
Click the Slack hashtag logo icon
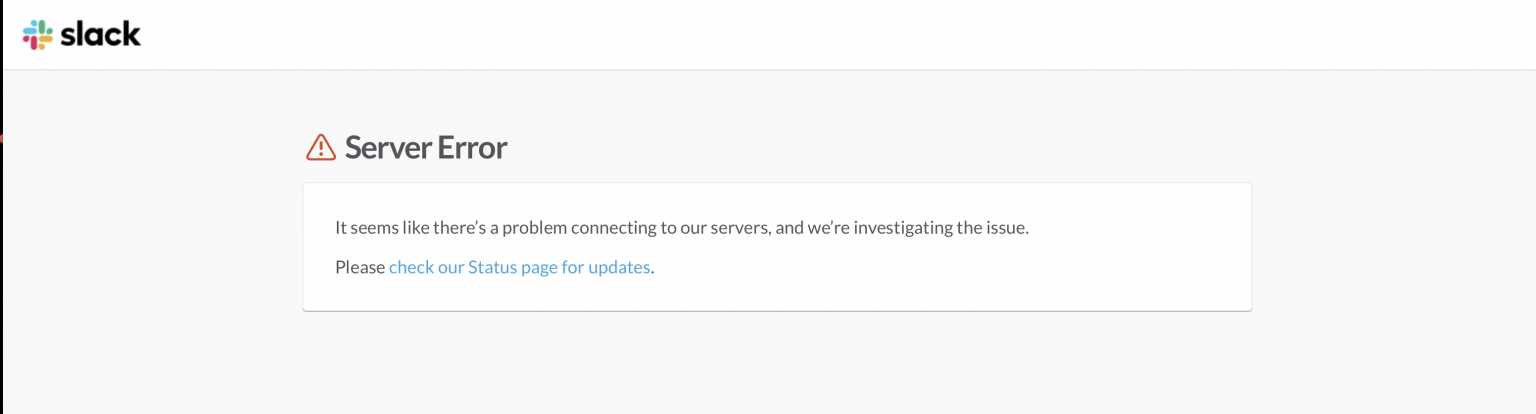tap(38, 35)
